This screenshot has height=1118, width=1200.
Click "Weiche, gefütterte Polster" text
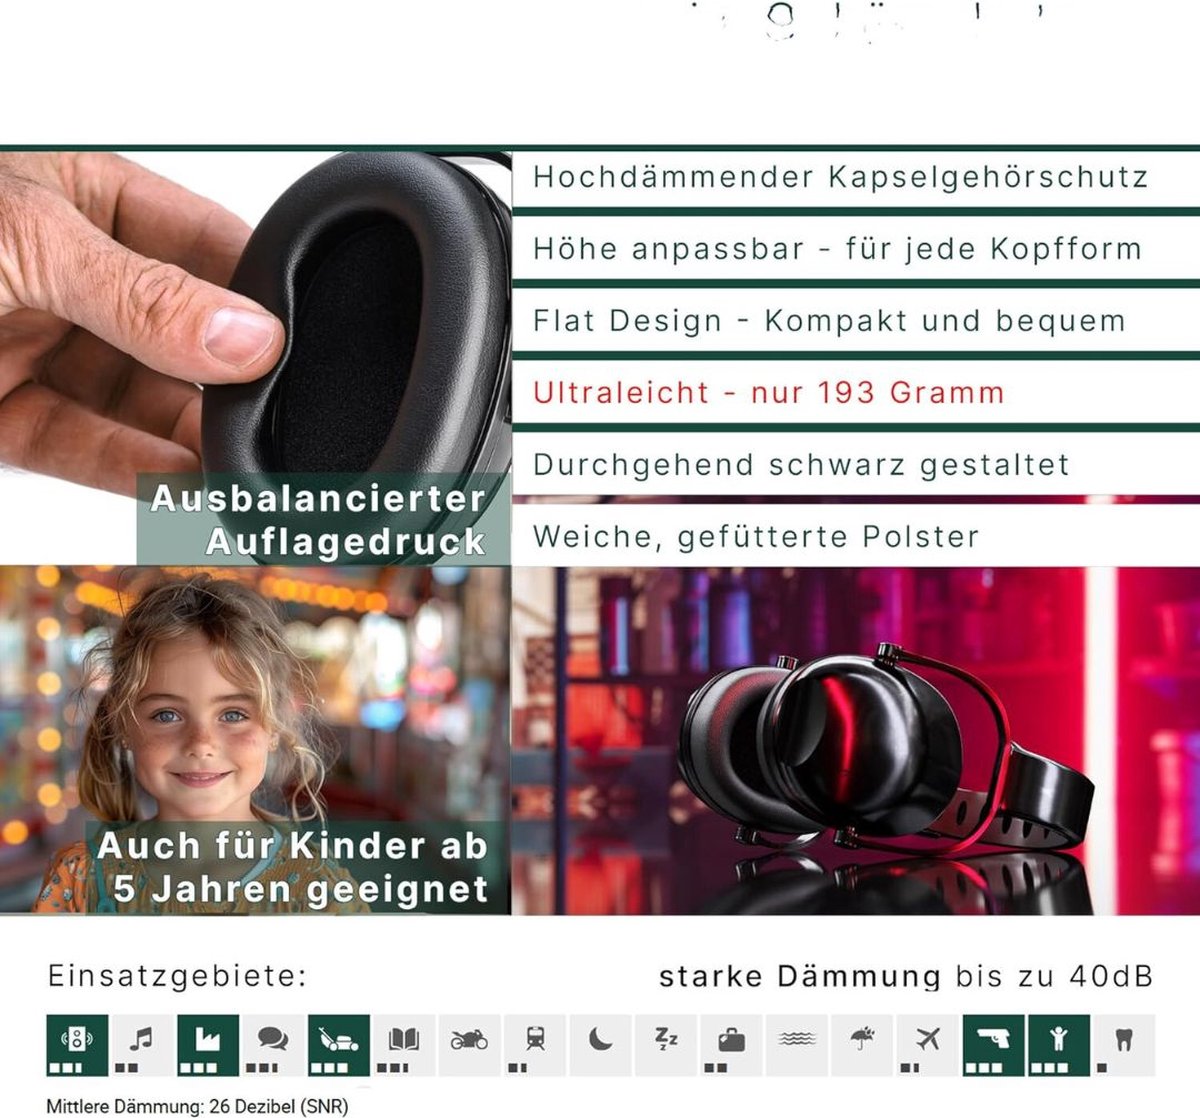(755, 537)
